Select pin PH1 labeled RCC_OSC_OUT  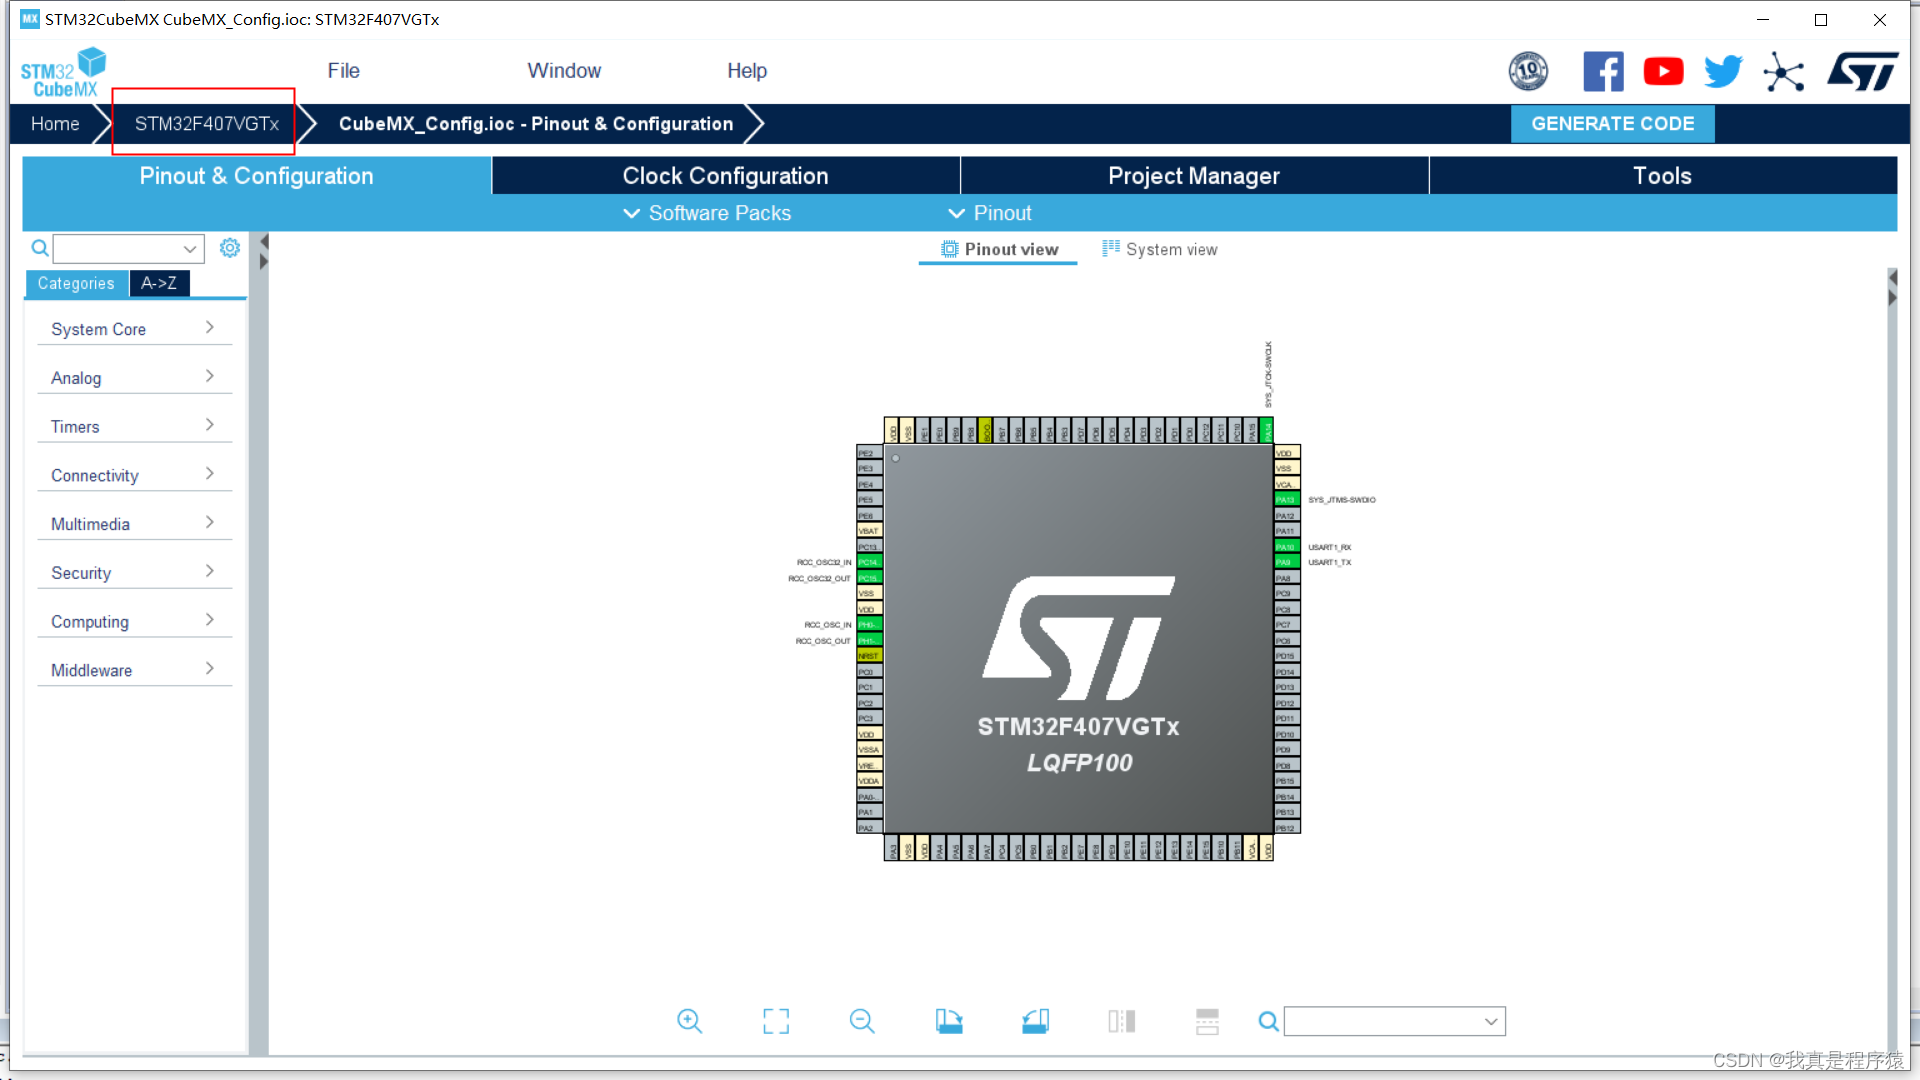click(x=869, y=640)
